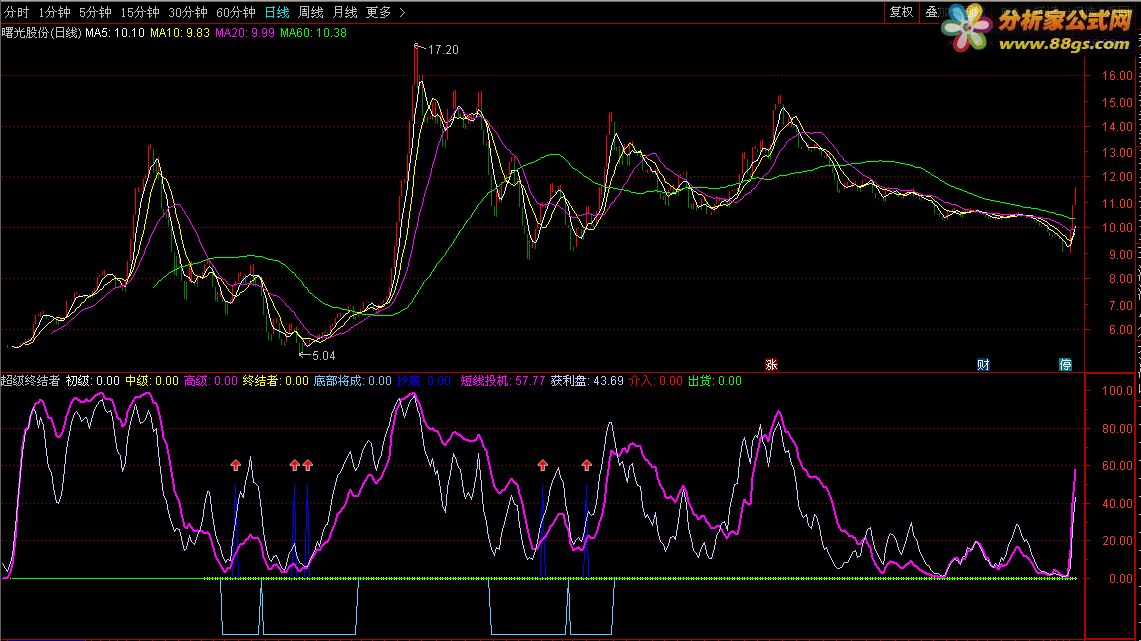Click the 中级: 0.00 value
This screenshot has width=1141, height=641.
click(151, 381)
